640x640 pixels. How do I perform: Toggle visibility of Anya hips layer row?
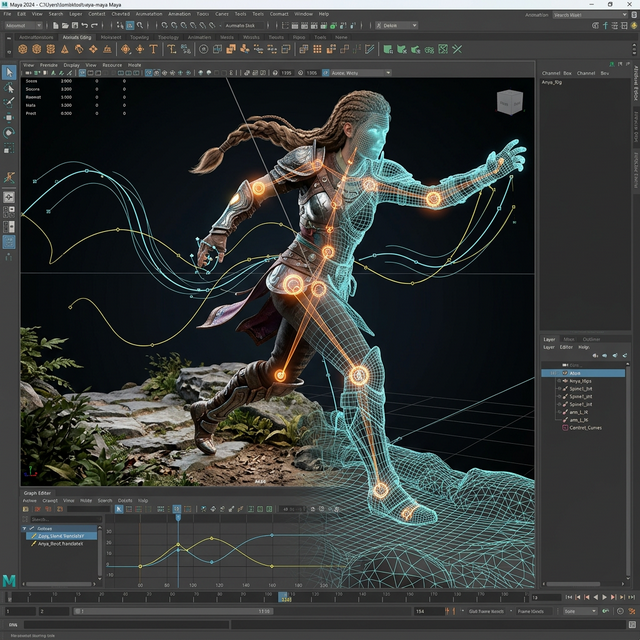pos(559,381)
